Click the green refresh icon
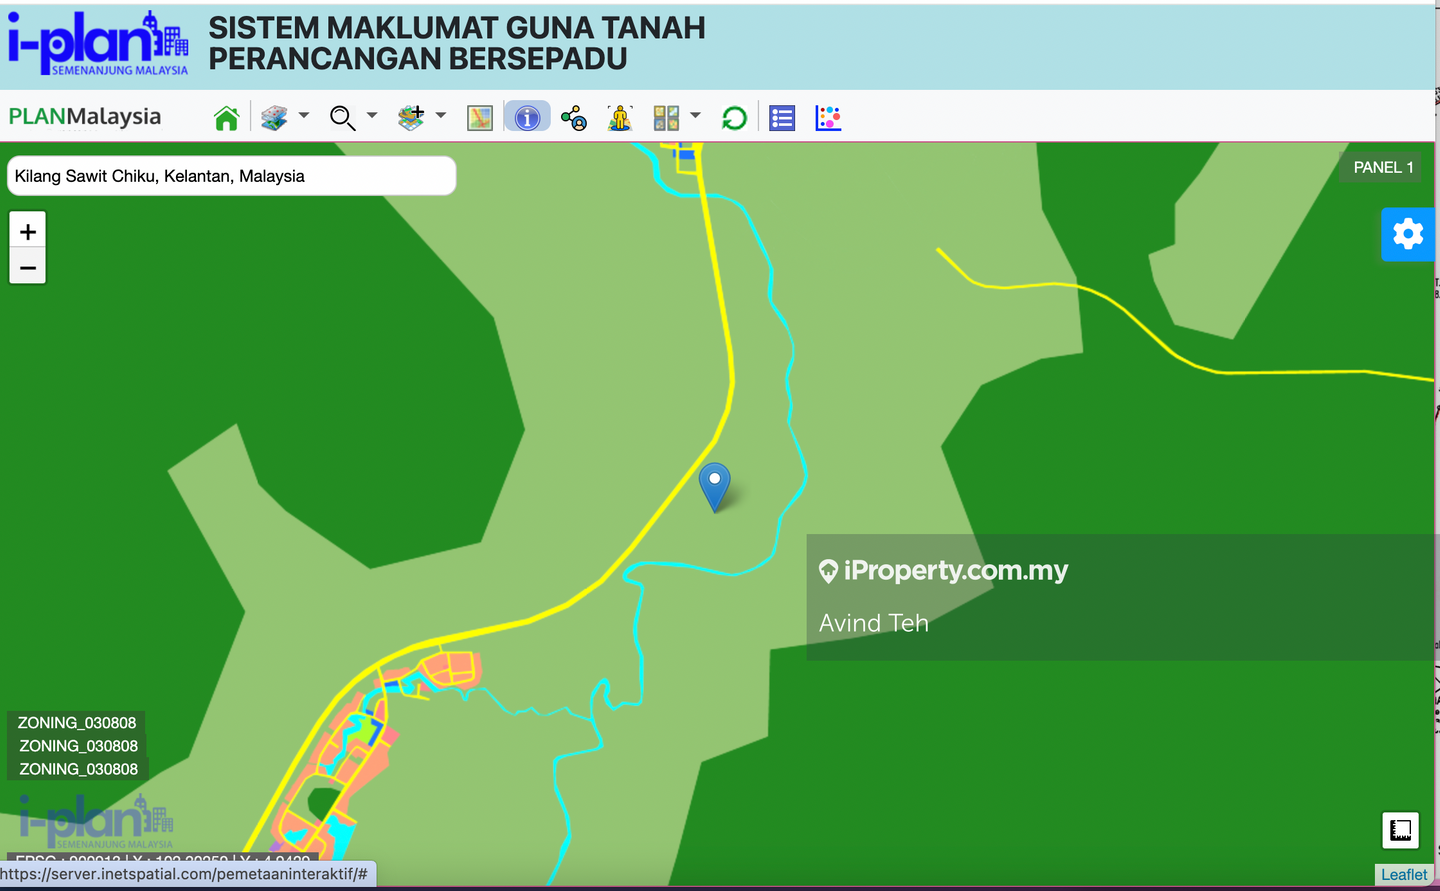Viewport: 1440px width, 891px height. click(x=734, y=118)
